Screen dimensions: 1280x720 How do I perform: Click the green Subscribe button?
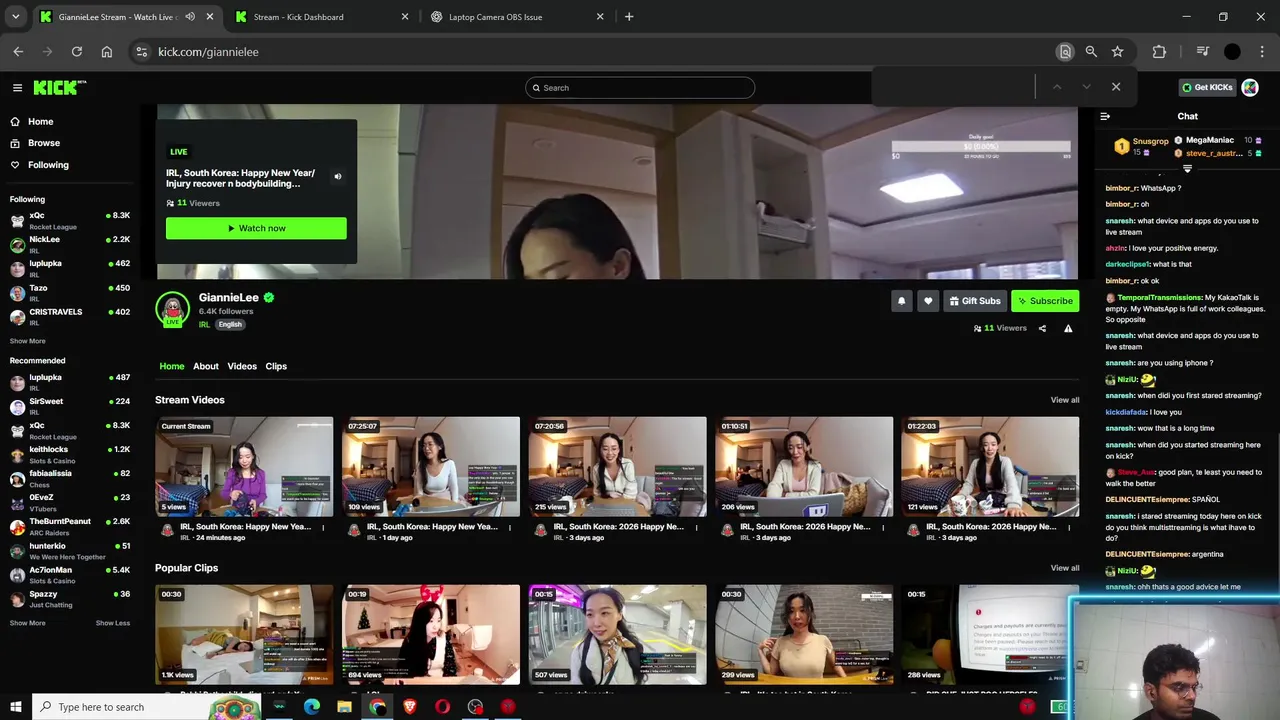pos(1045,301)
